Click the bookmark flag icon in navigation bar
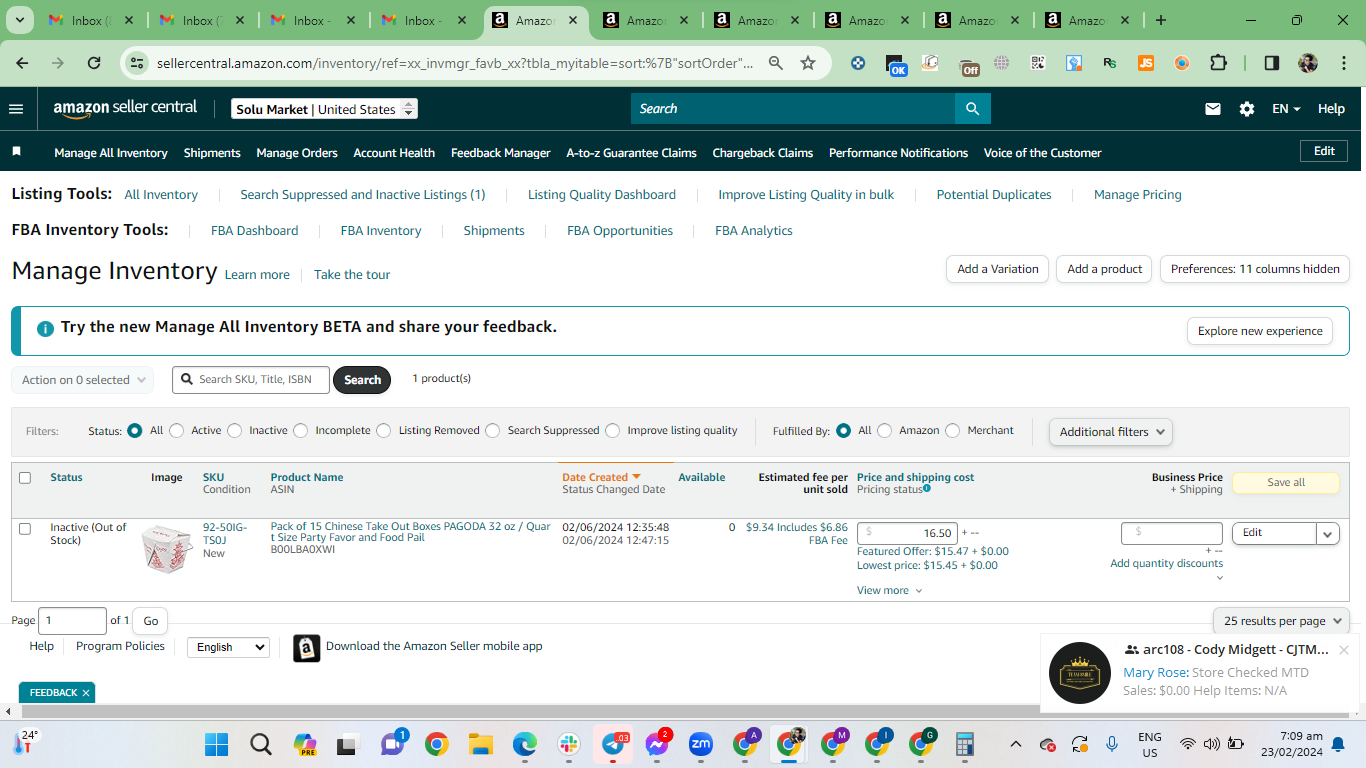This screenshot has height=768, width=1366. tap(17, 152)
